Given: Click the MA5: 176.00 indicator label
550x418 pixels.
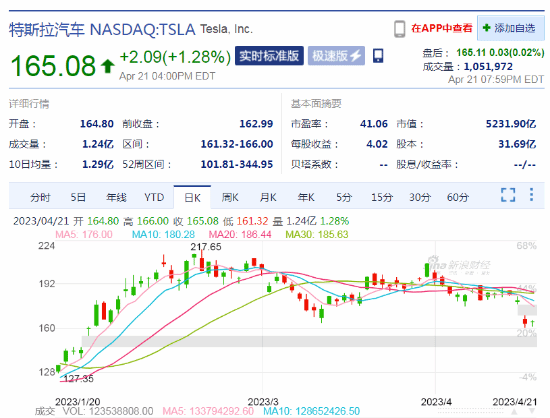Looking at the screenshot, I should point(84,234).
